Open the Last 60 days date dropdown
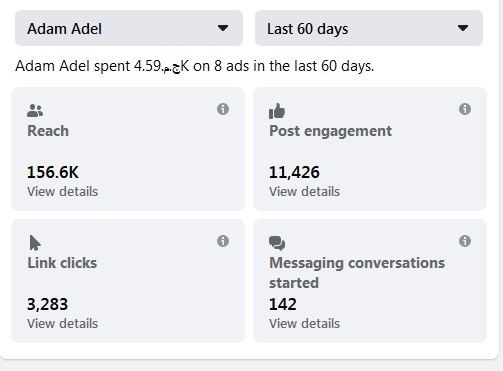The image size is (503, 371). [x=369, y=28]
